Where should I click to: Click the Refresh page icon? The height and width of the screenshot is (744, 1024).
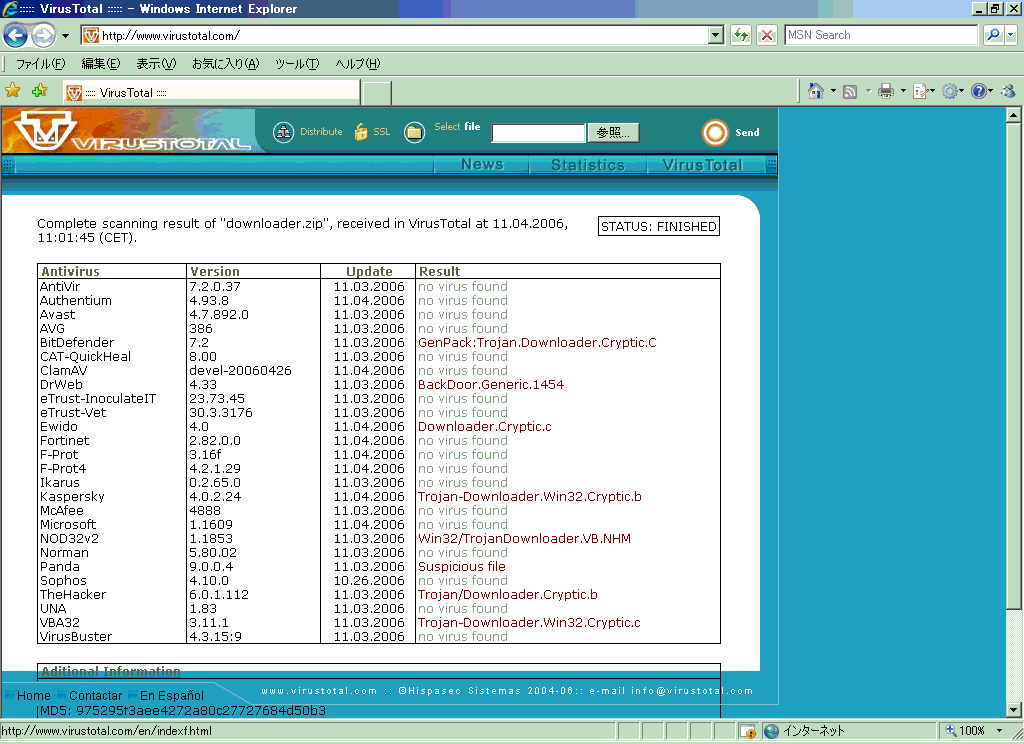(x=741, y=35)
